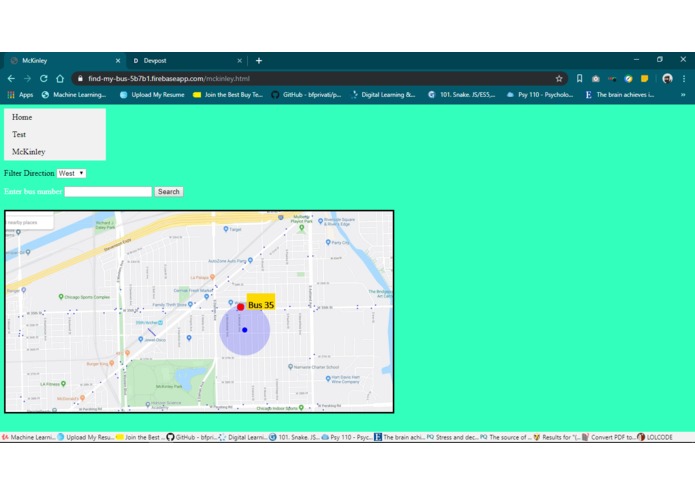Open the Upload My Resume bookmark
The image size is (695, 494).
tap(152, 94)
